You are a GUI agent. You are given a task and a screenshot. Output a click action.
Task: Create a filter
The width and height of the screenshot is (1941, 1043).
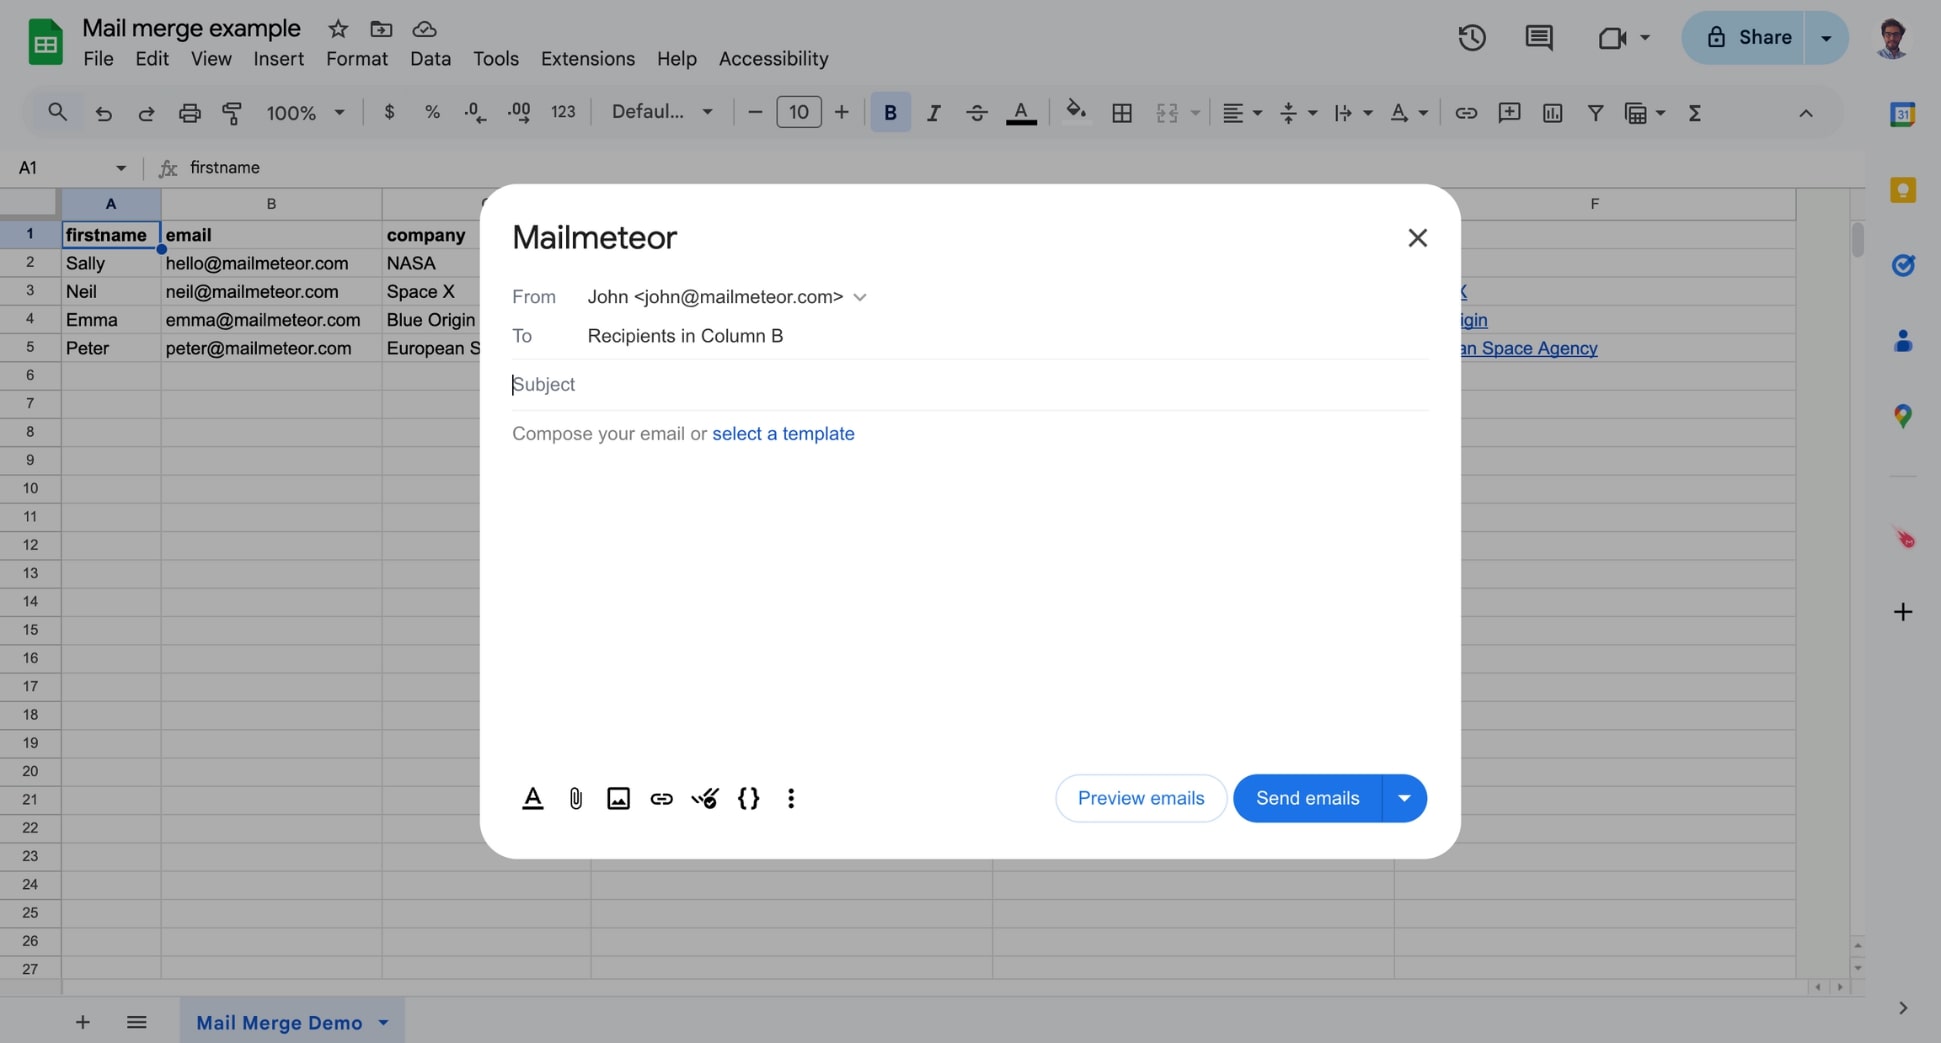(x=1596, y=113)
